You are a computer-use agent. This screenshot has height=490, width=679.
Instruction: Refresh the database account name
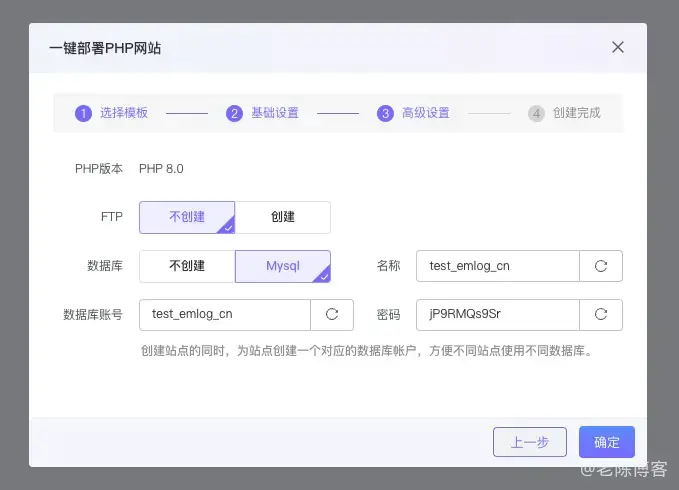point(332,315)
